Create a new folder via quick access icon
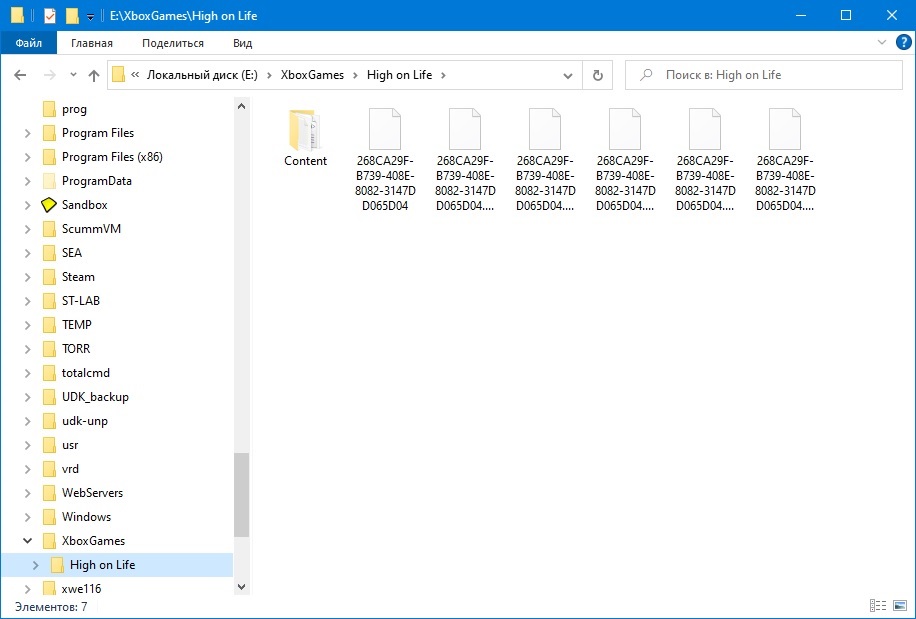916x619 pixels. (x=72, y=16)
